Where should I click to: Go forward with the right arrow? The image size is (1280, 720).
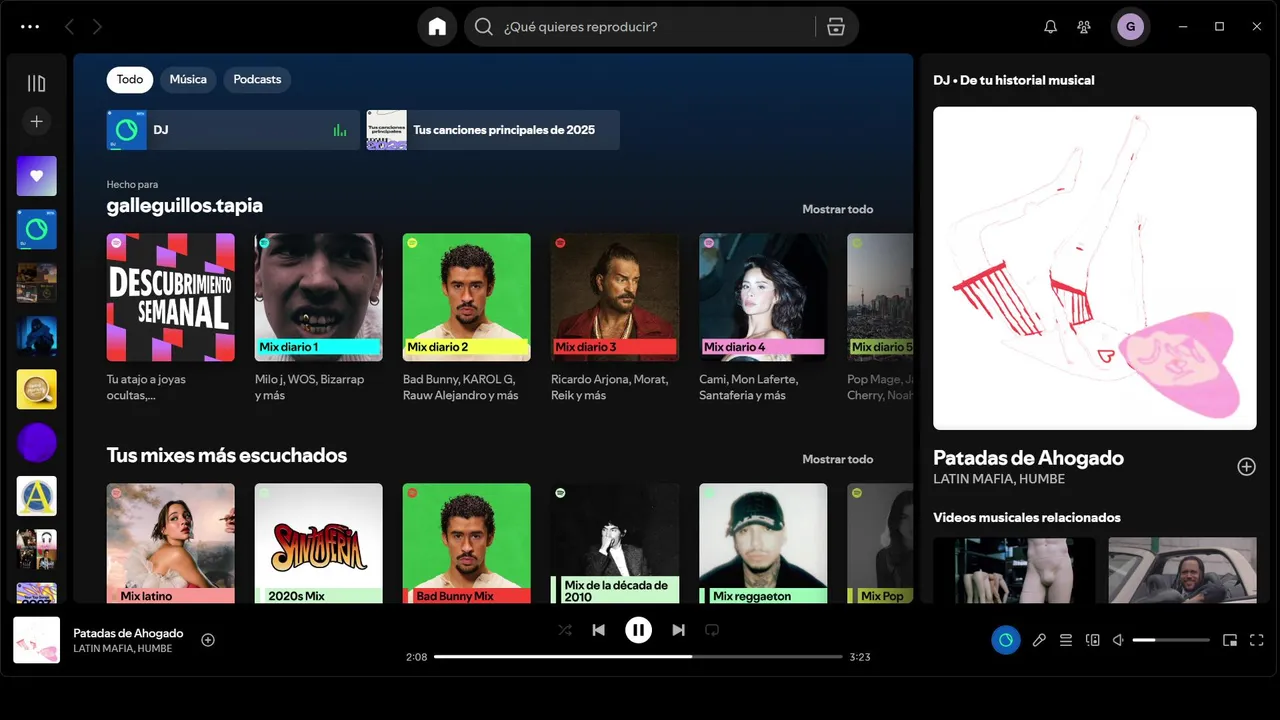97,27
